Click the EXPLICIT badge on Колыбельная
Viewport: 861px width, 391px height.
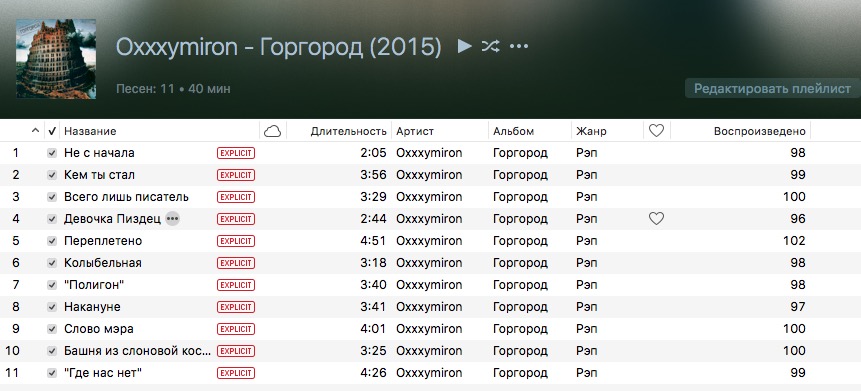click(x=236, y=263)
